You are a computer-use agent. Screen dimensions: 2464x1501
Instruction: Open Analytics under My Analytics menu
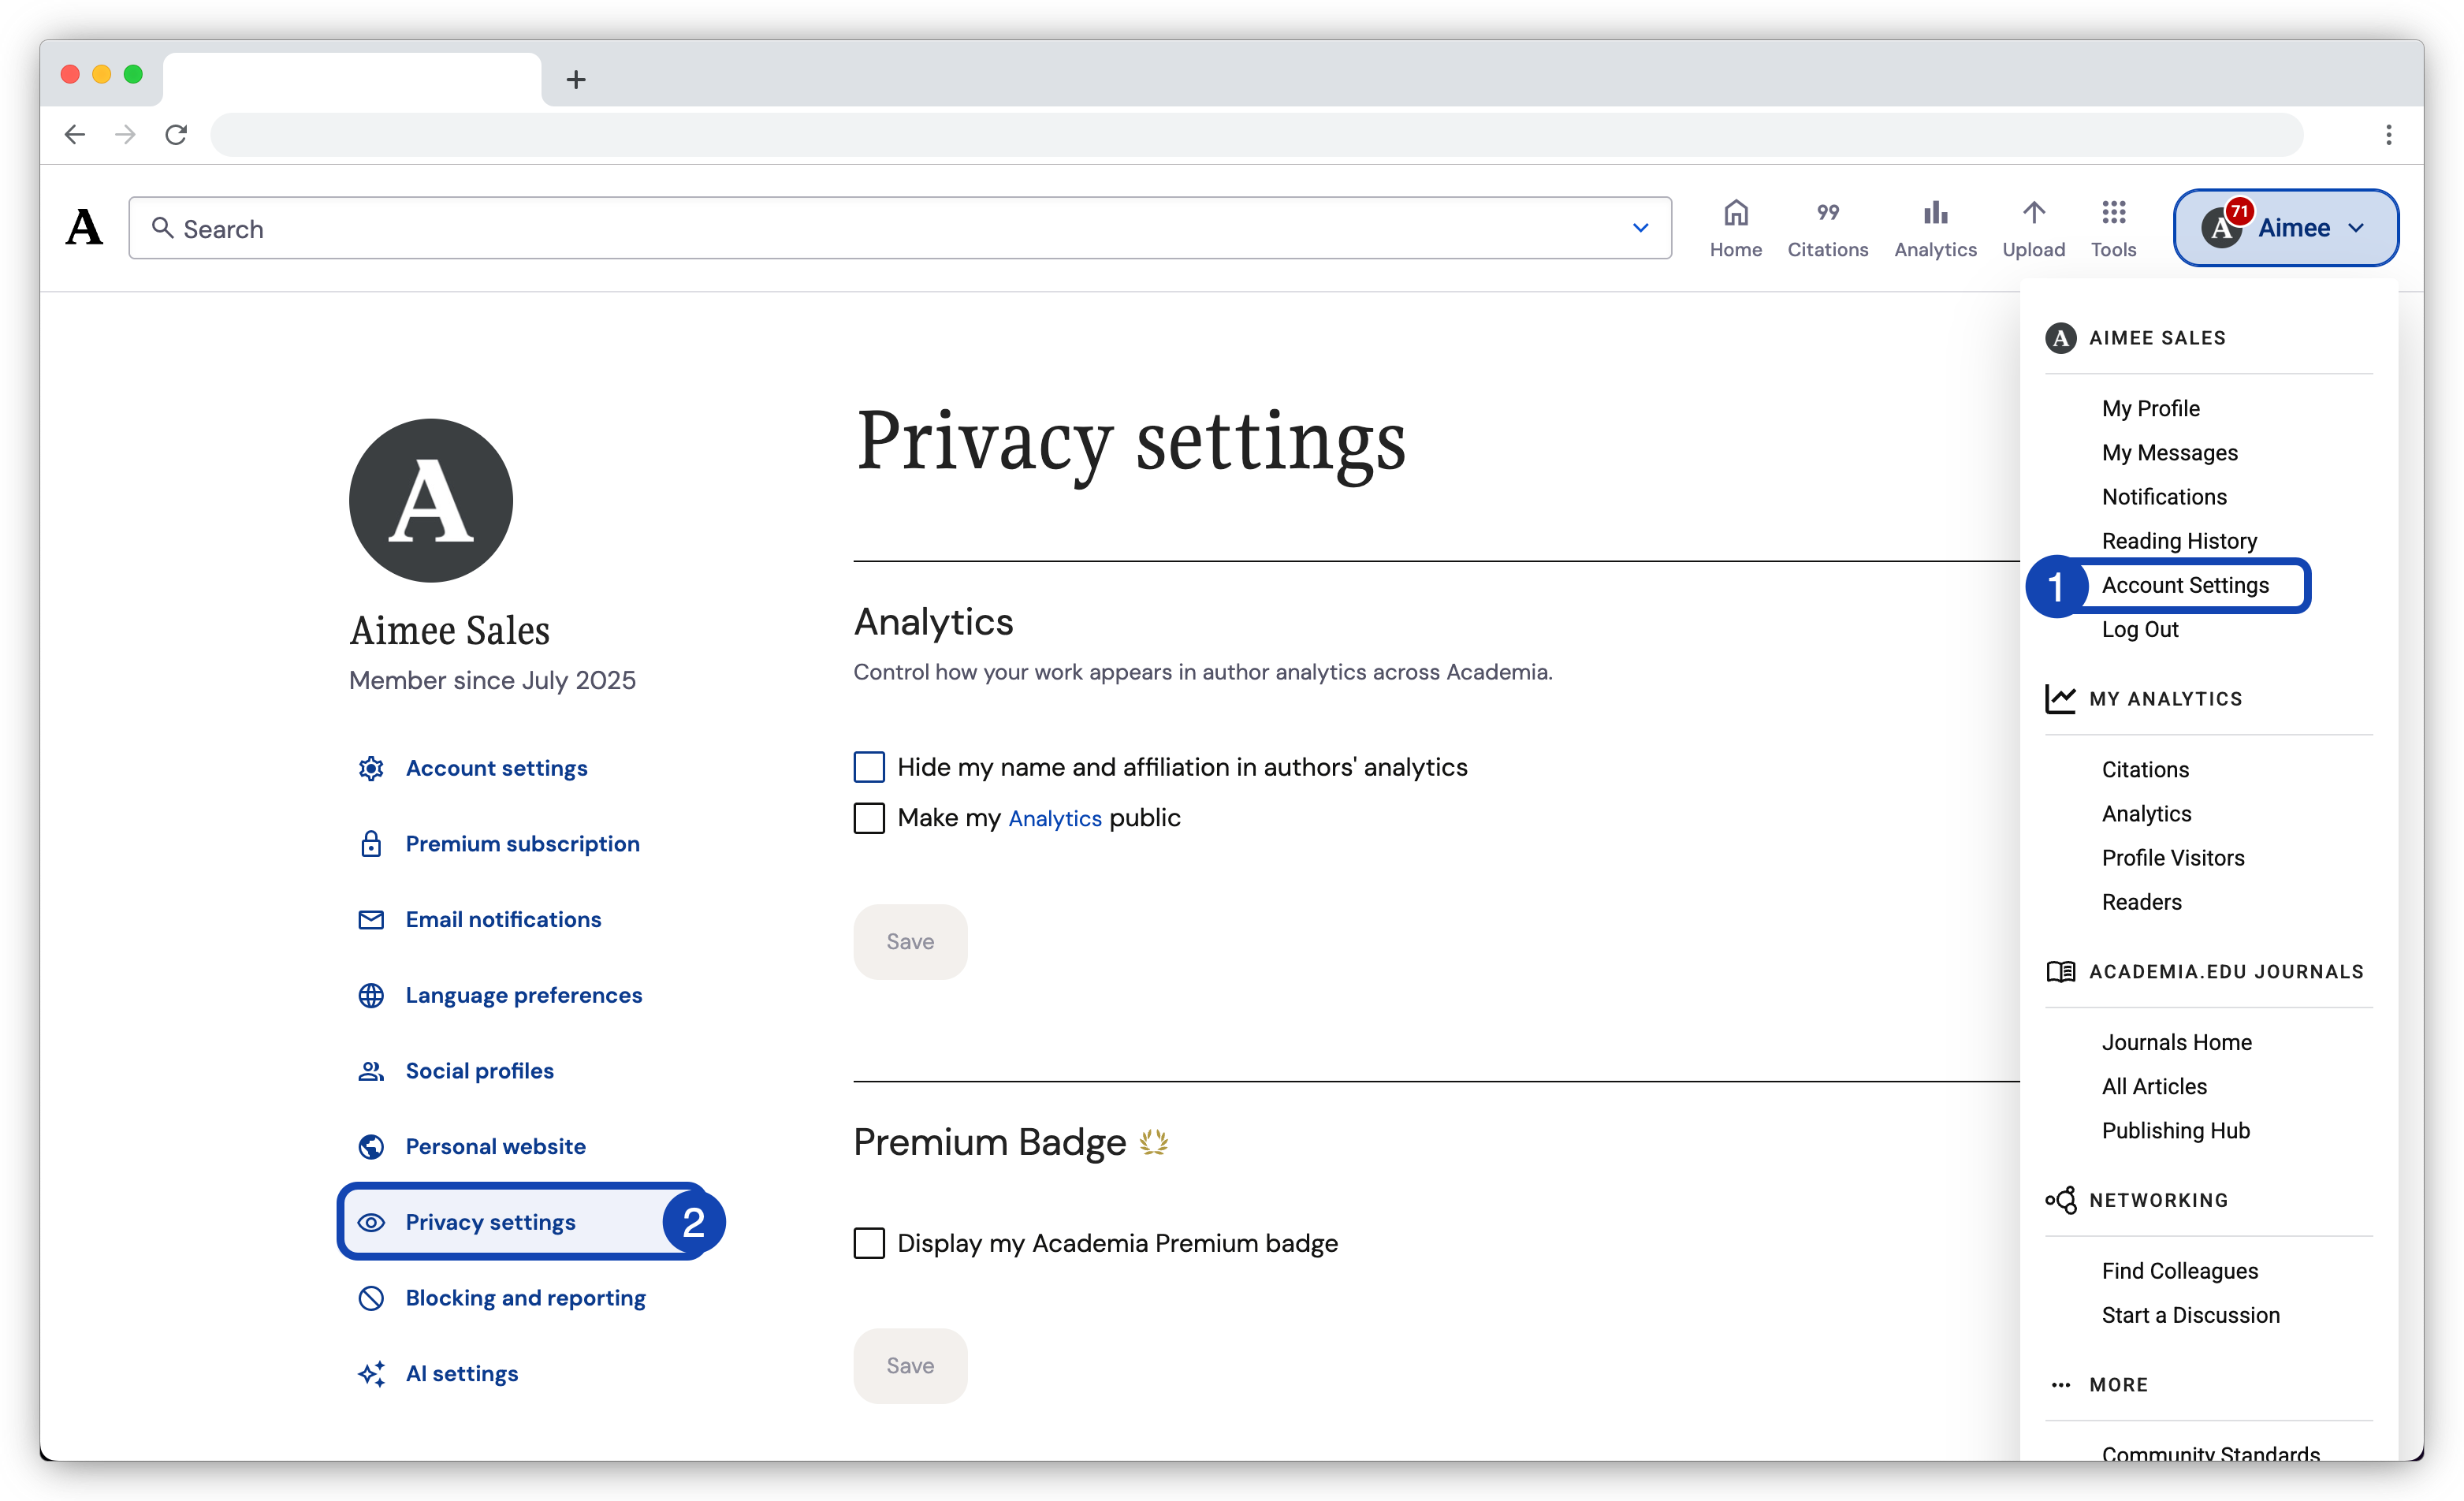pyautogui.click(x=2146, y=813)
